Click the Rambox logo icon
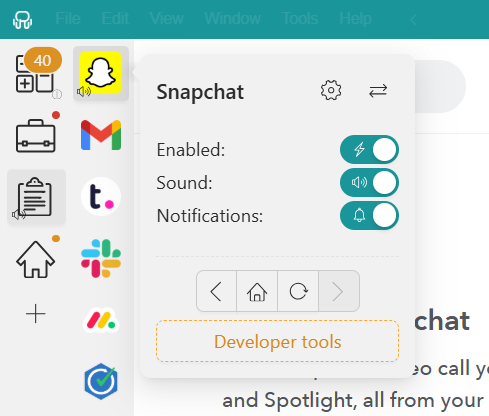 [23, 20]
